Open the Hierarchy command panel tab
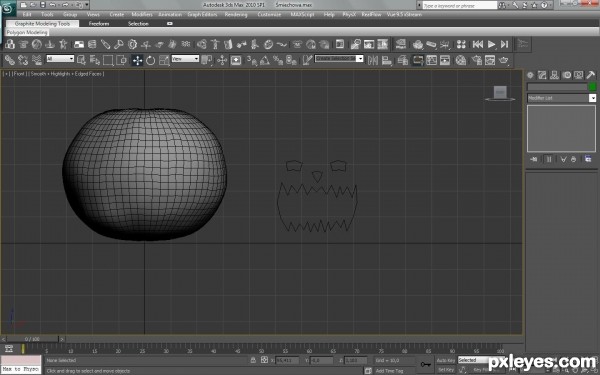The height and width of the screenshot is (375, 600). click(554, 75)
